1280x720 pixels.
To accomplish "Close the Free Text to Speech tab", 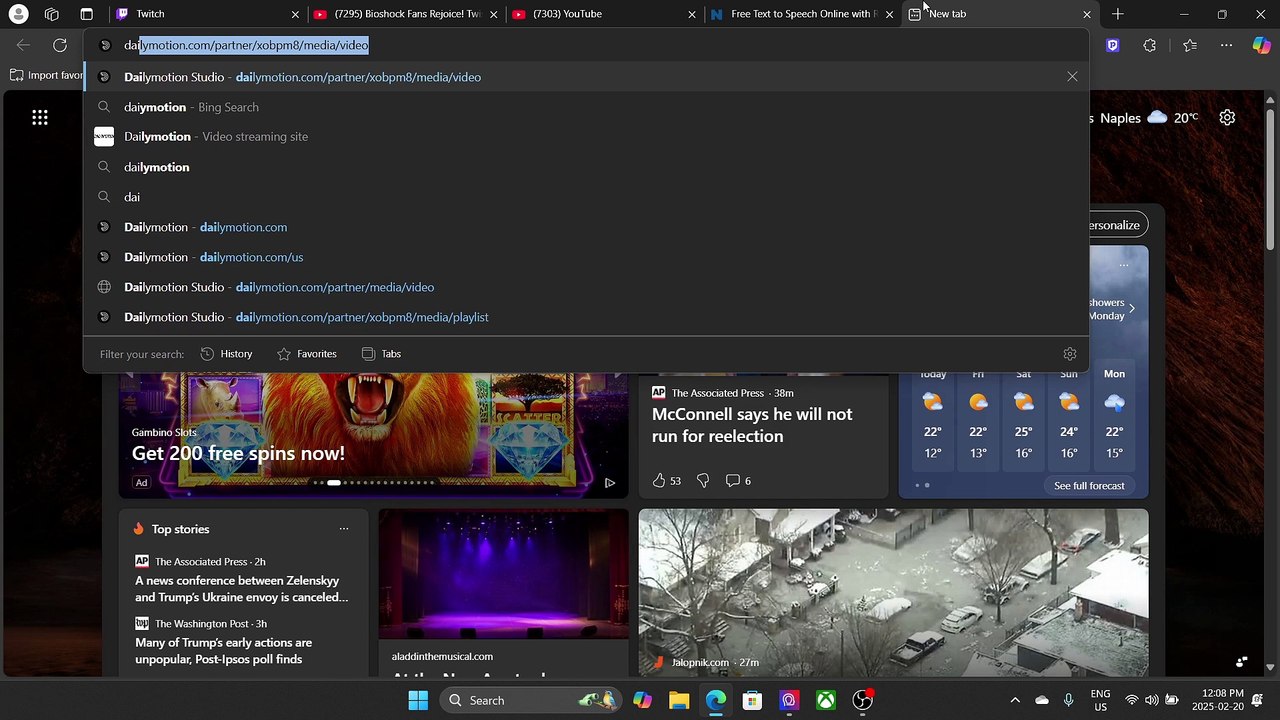I will [889, 14].
